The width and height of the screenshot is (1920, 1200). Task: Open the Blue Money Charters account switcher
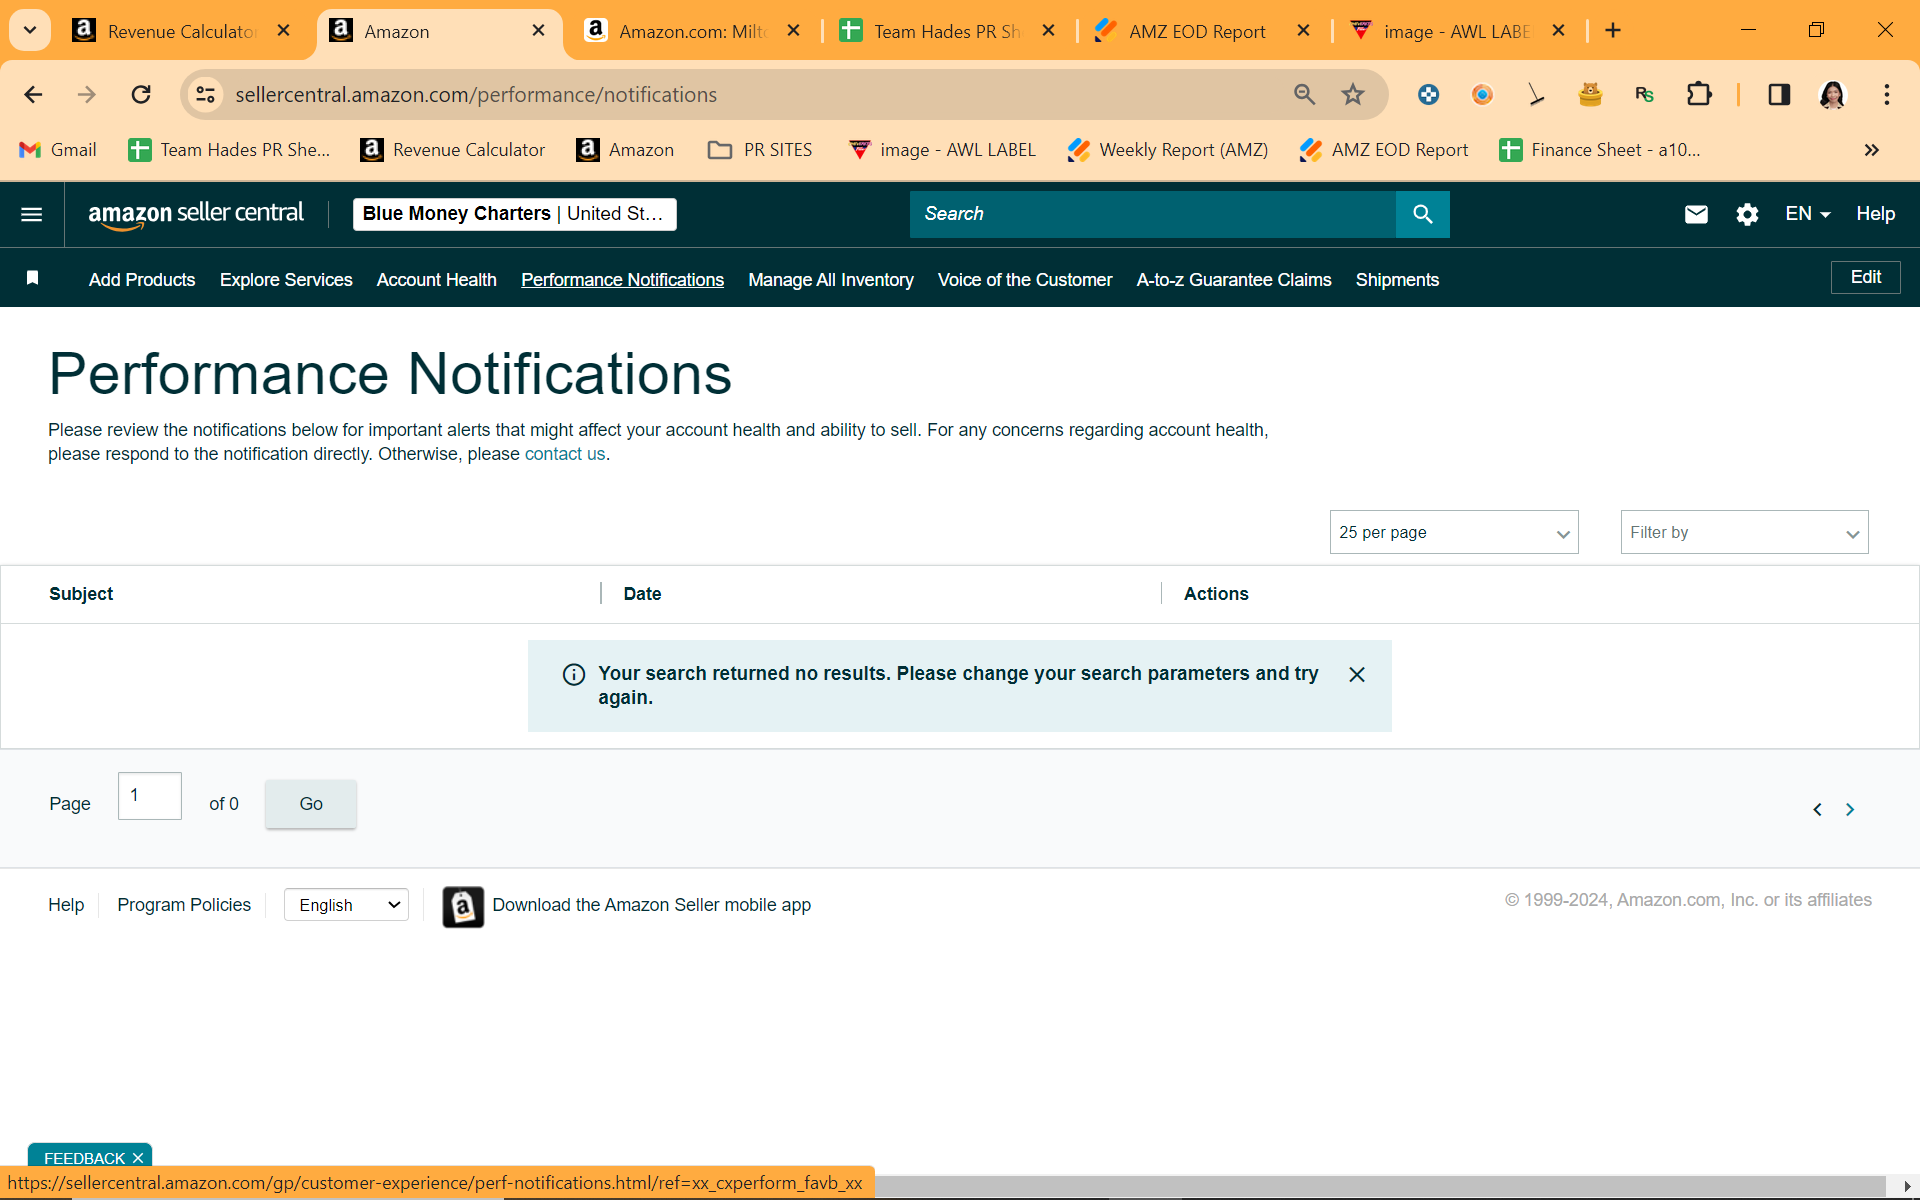tap(514, 214)
